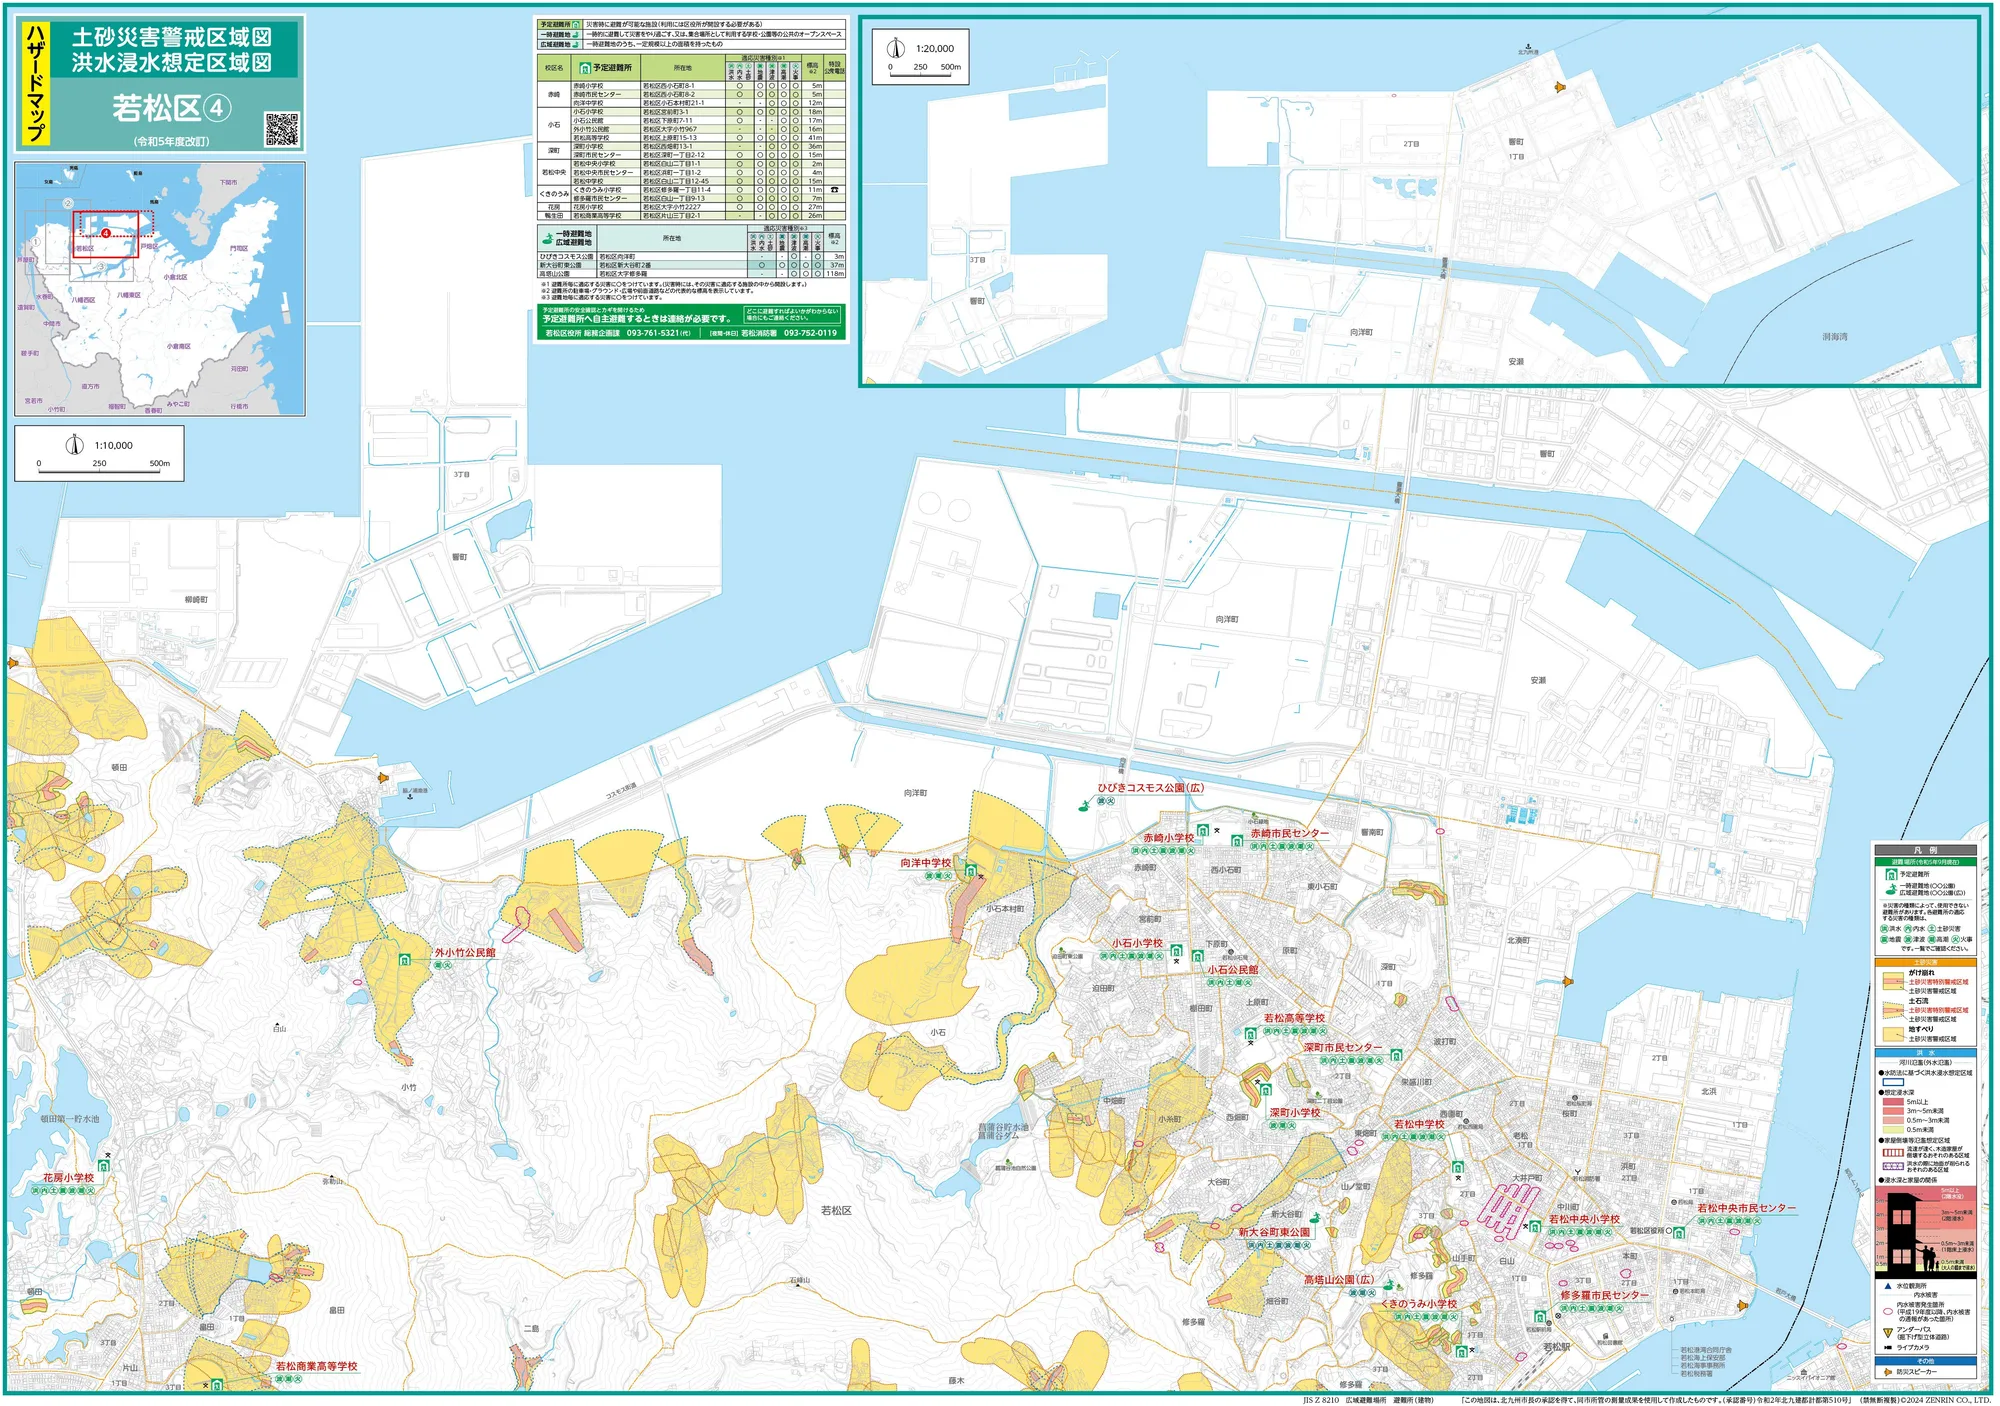The height and width of the screenshot is (1406, 2000).
Task: Click the address 若松区西小石町8-1 in the table
Action: point(669,86)
